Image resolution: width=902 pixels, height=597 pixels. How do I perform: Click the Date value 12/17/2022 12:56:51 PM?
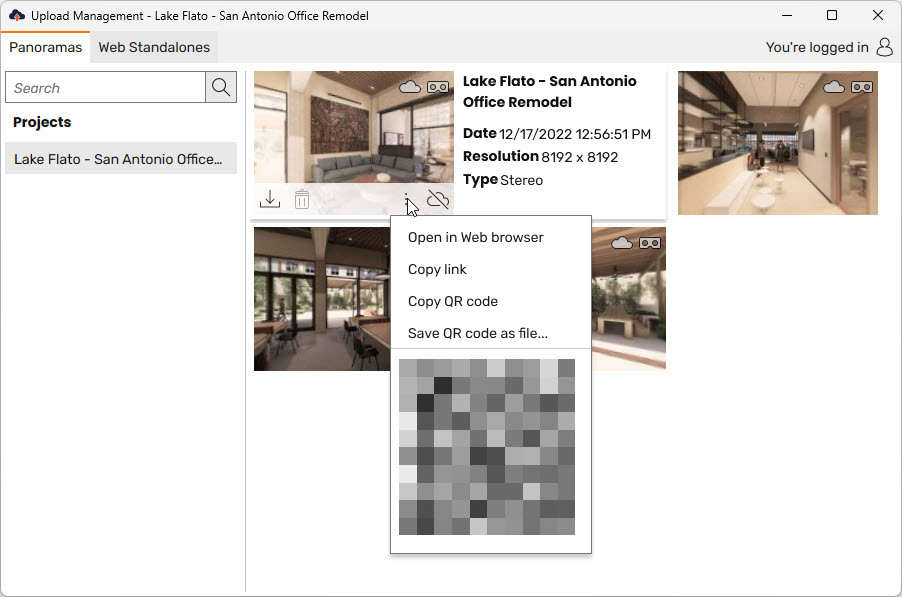(575, 134)
